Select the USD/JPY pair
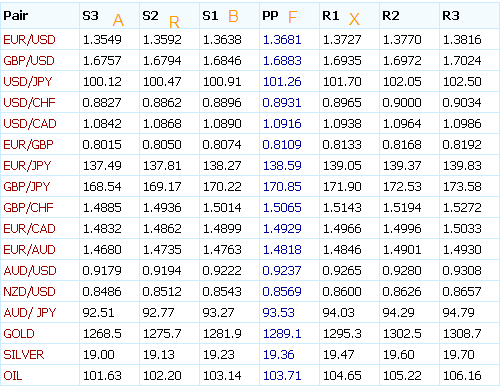The image size is (501, 388). 28,82
